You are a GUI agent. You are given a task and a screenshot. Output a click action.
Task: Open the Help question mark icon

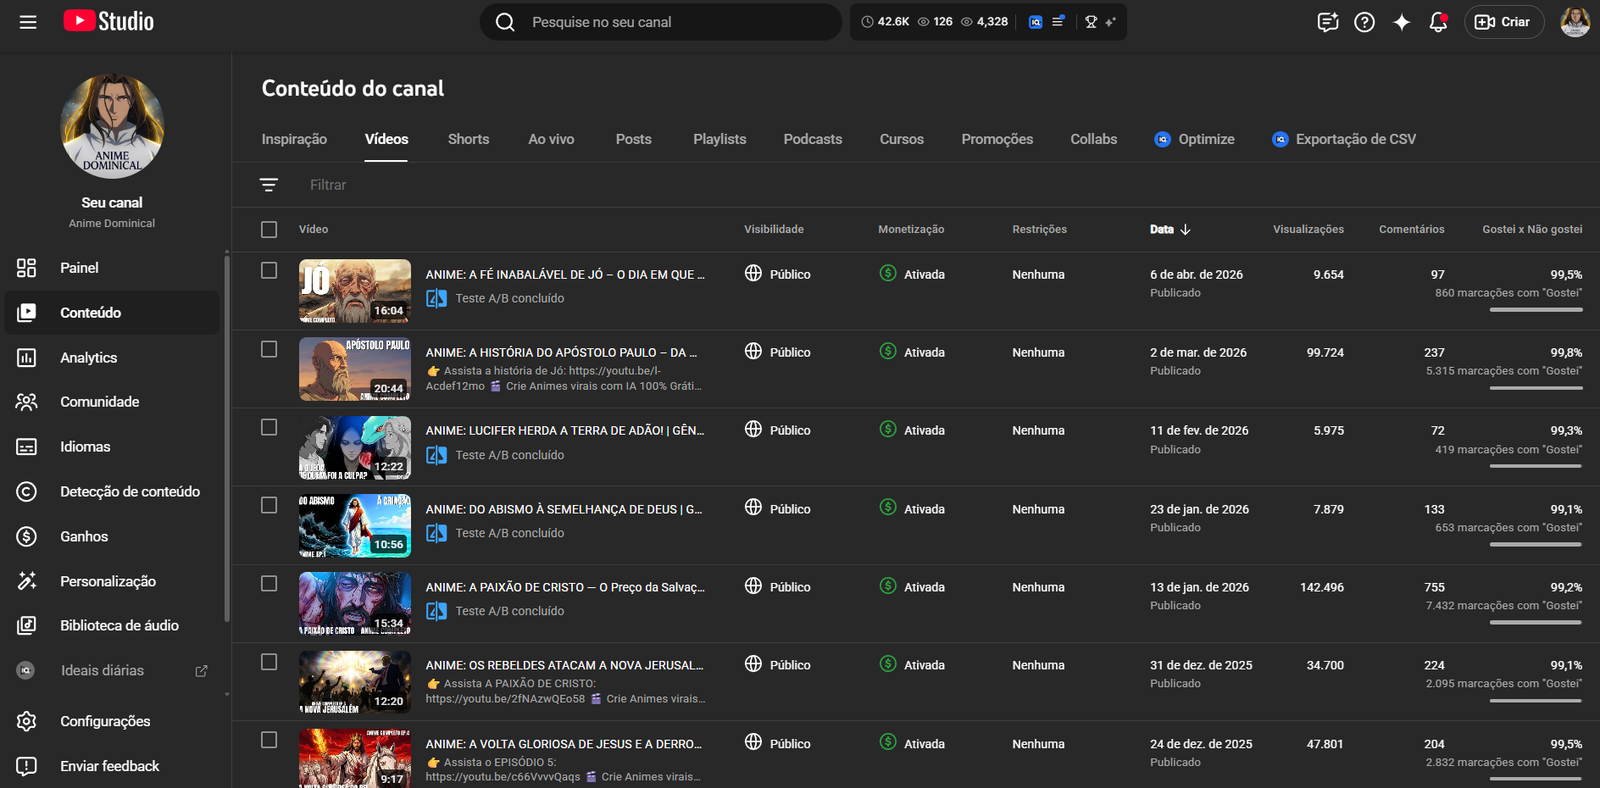click(1364, 22)
